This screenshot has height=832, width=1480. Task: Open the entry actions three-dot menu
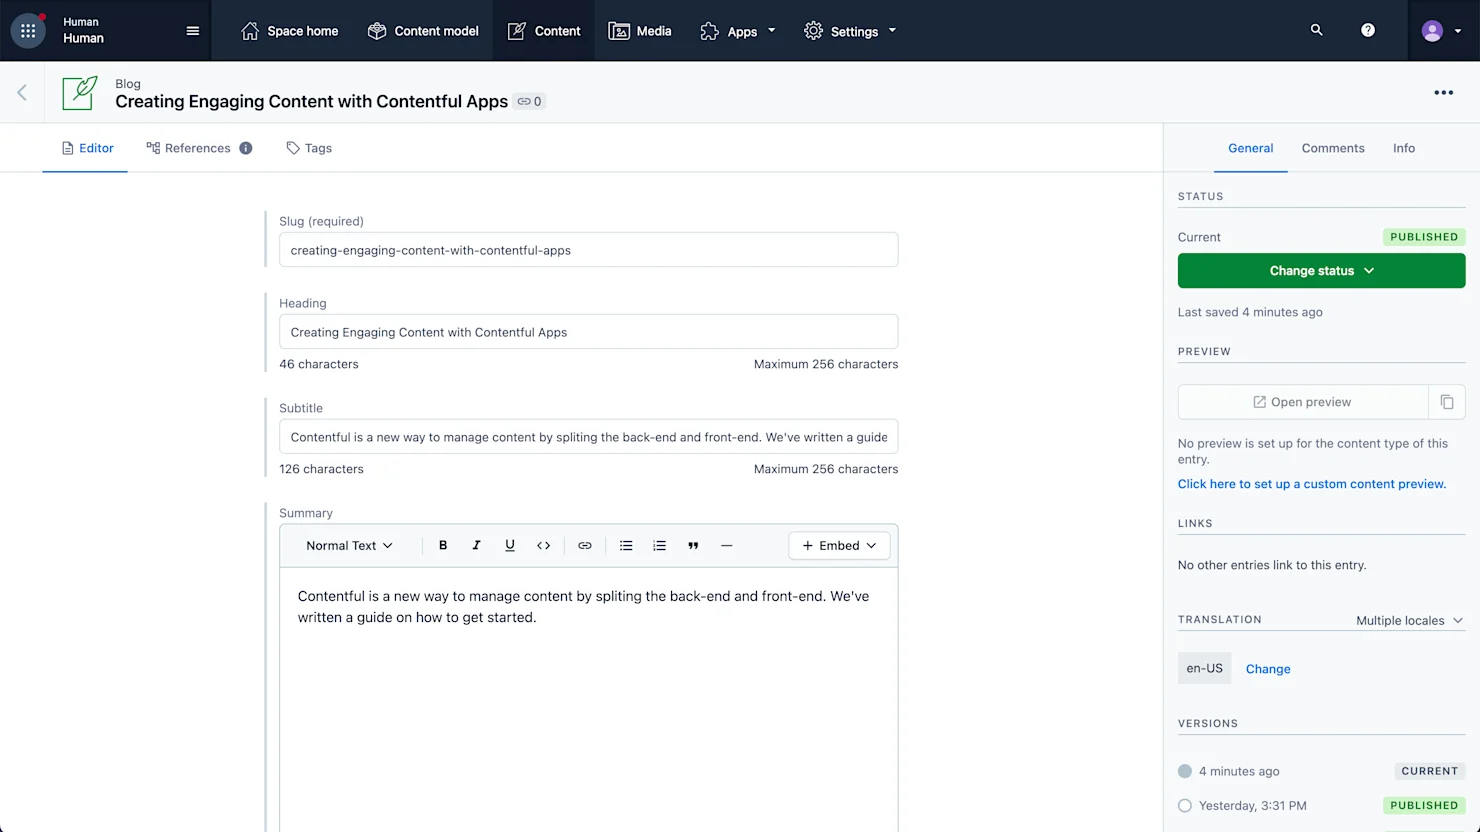click(x=1444, y=92)
